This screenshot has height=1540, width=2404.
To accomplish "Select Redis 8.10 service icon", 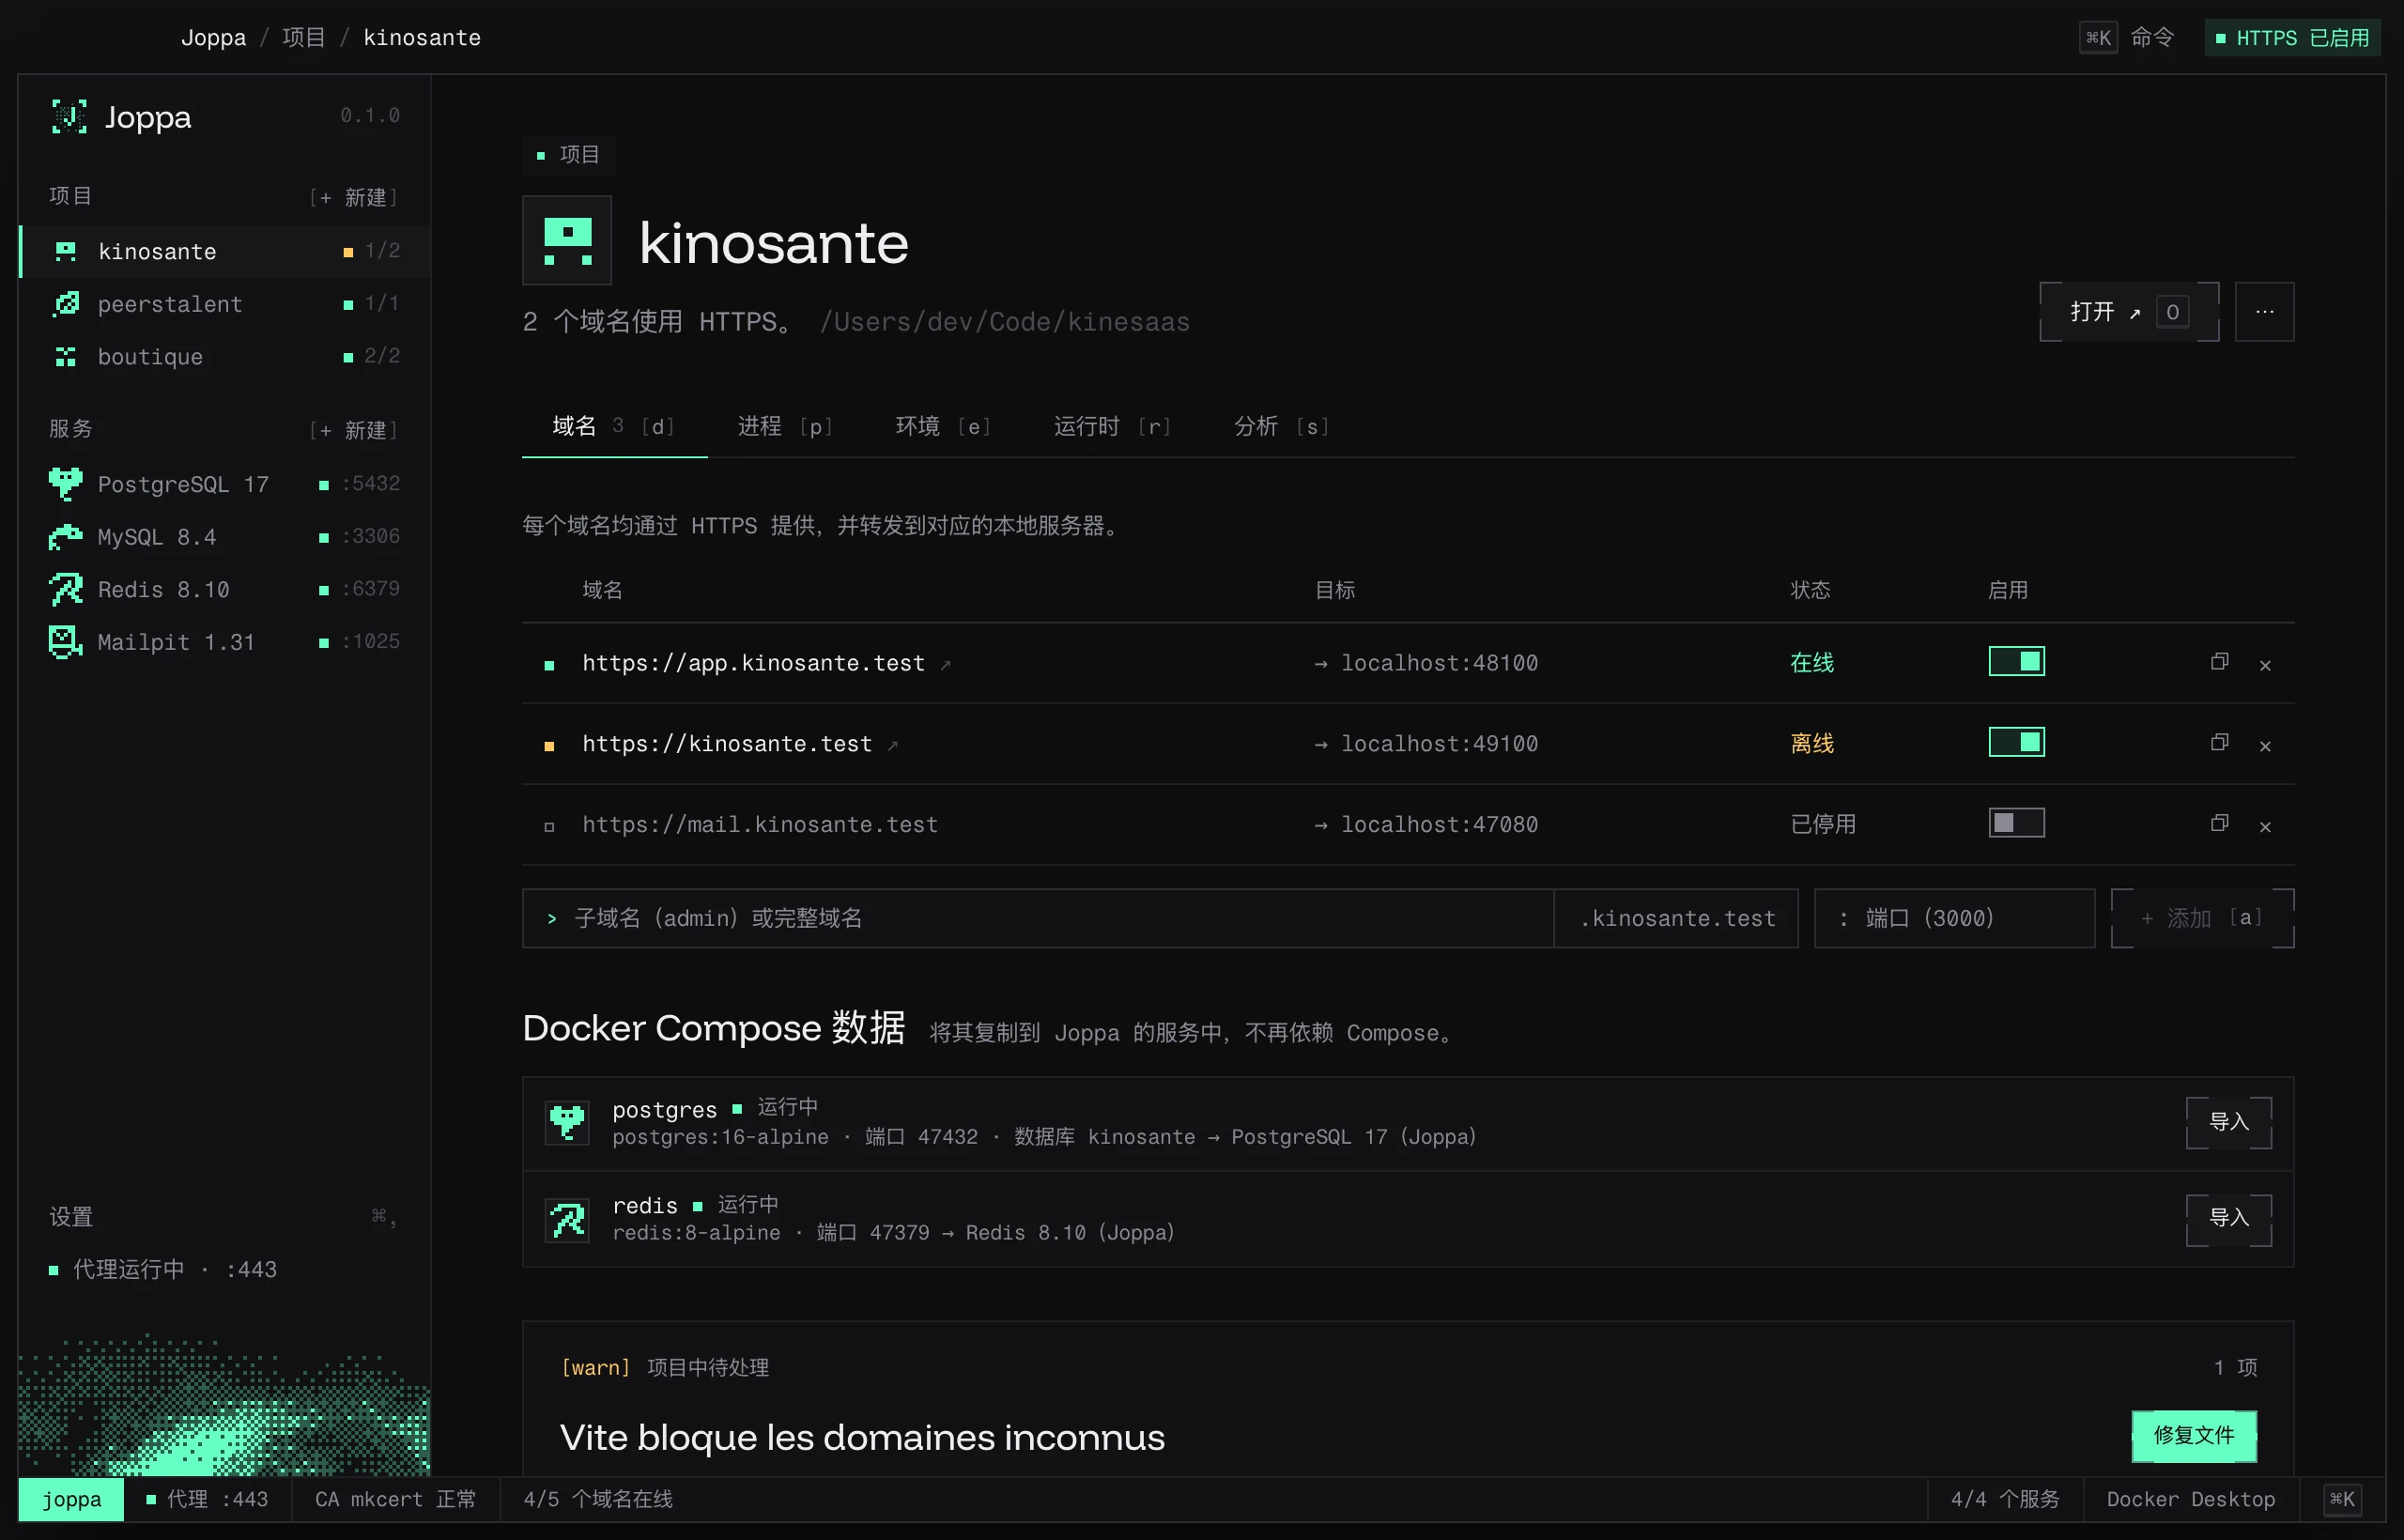I will [x=66, y=589].
